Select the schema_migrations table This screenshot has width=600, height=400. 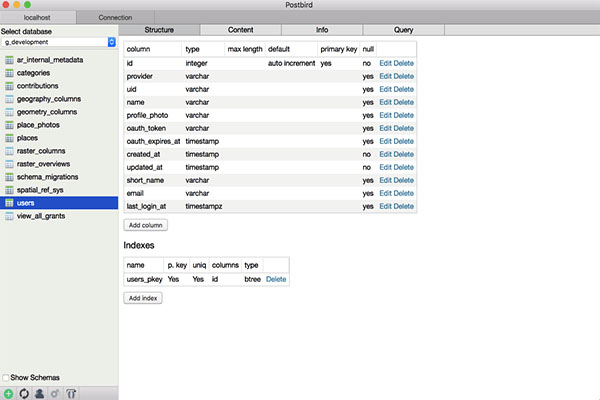point(44,177)
